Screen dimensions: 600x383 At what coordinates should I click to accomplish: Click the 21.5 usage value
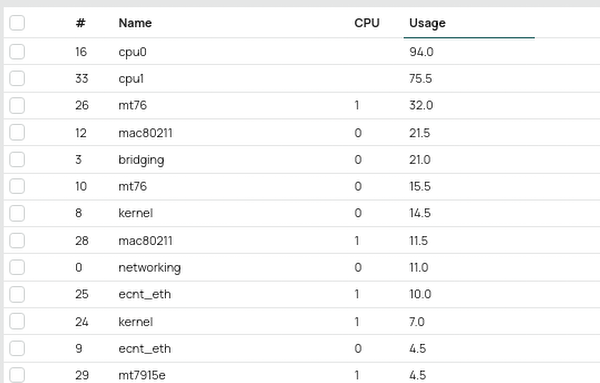coord(419,133)
